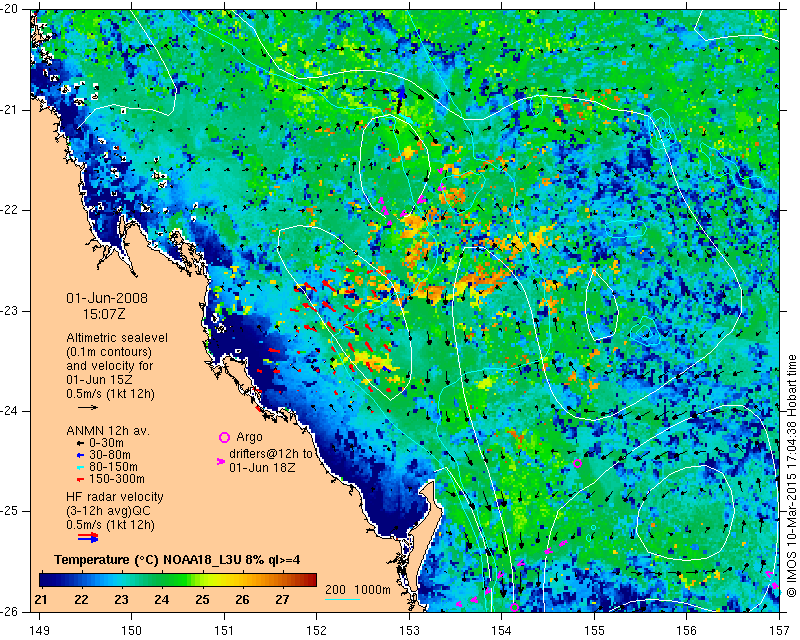Click the '(0.1m contours)' text
The image size is (800, 640).
pos(109,352)
